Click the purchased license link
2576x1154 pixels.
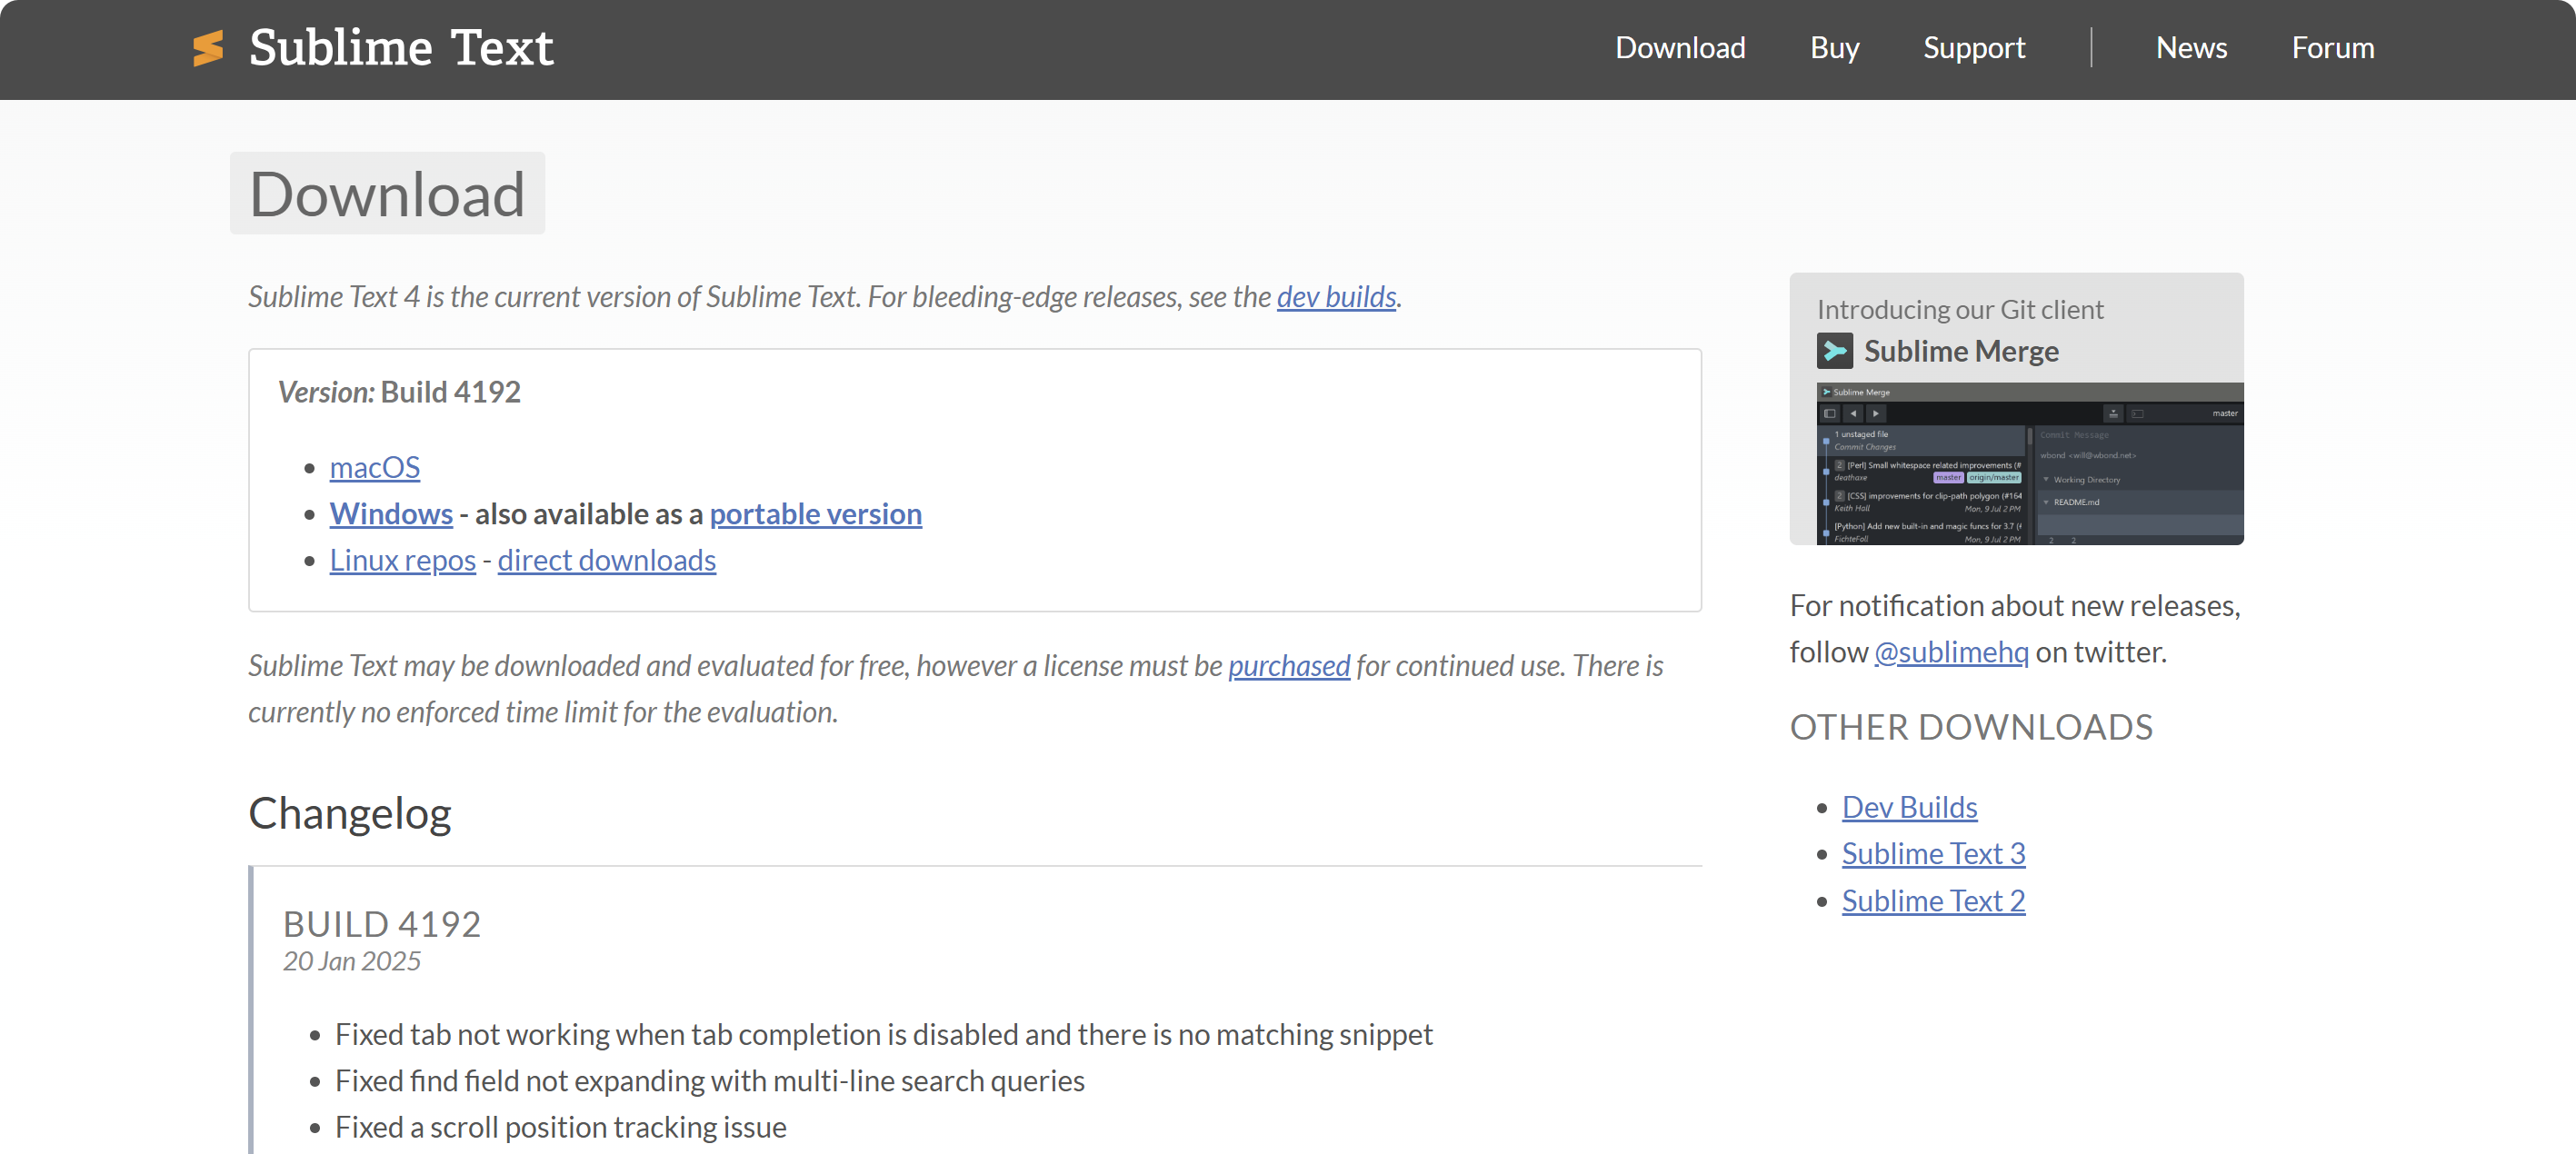click(1288, 666)
